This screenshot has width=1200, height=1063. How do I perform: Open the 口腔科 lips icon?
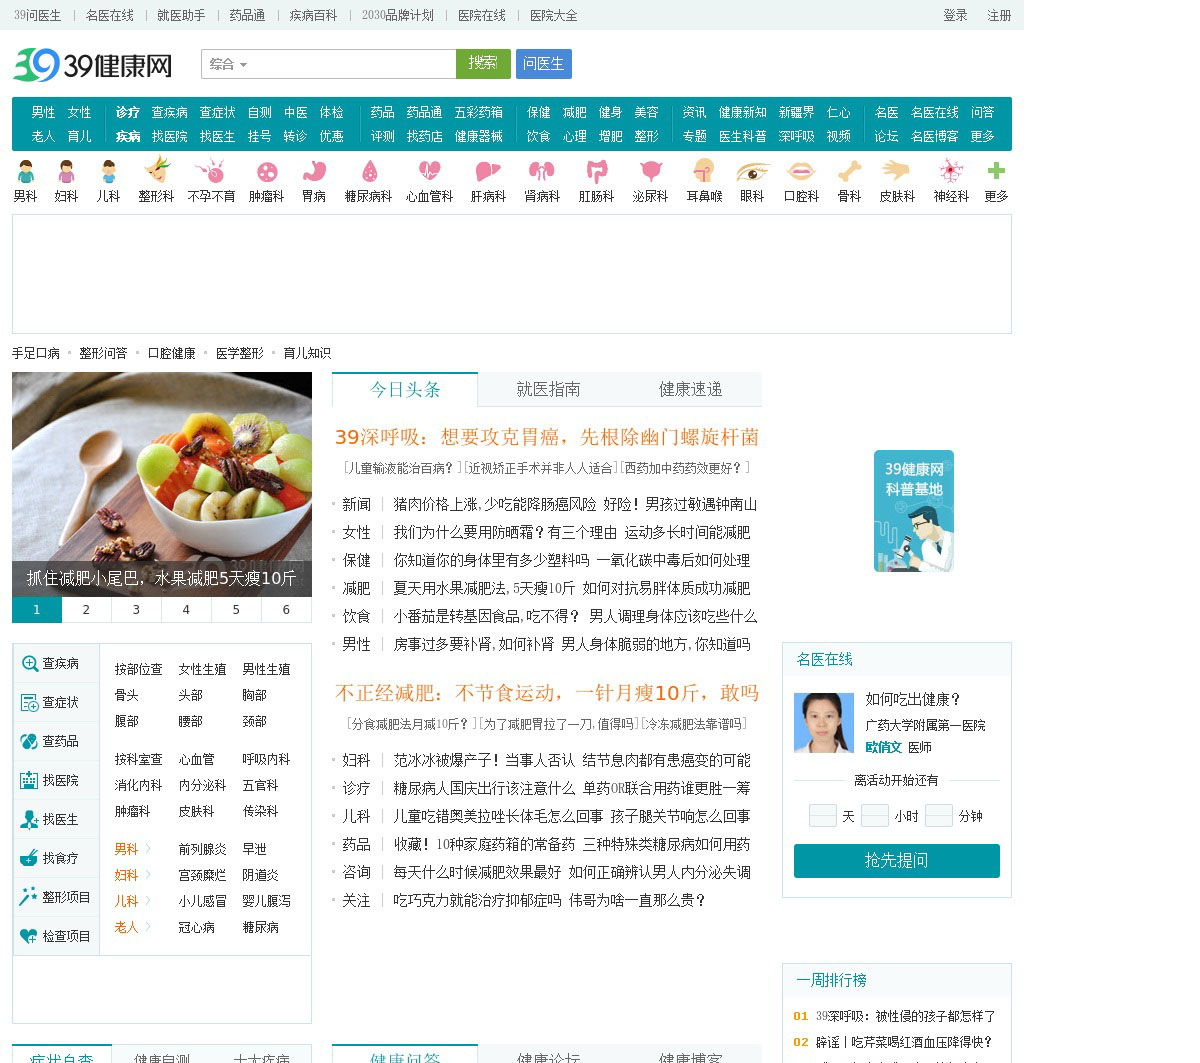tap(801, 171)
